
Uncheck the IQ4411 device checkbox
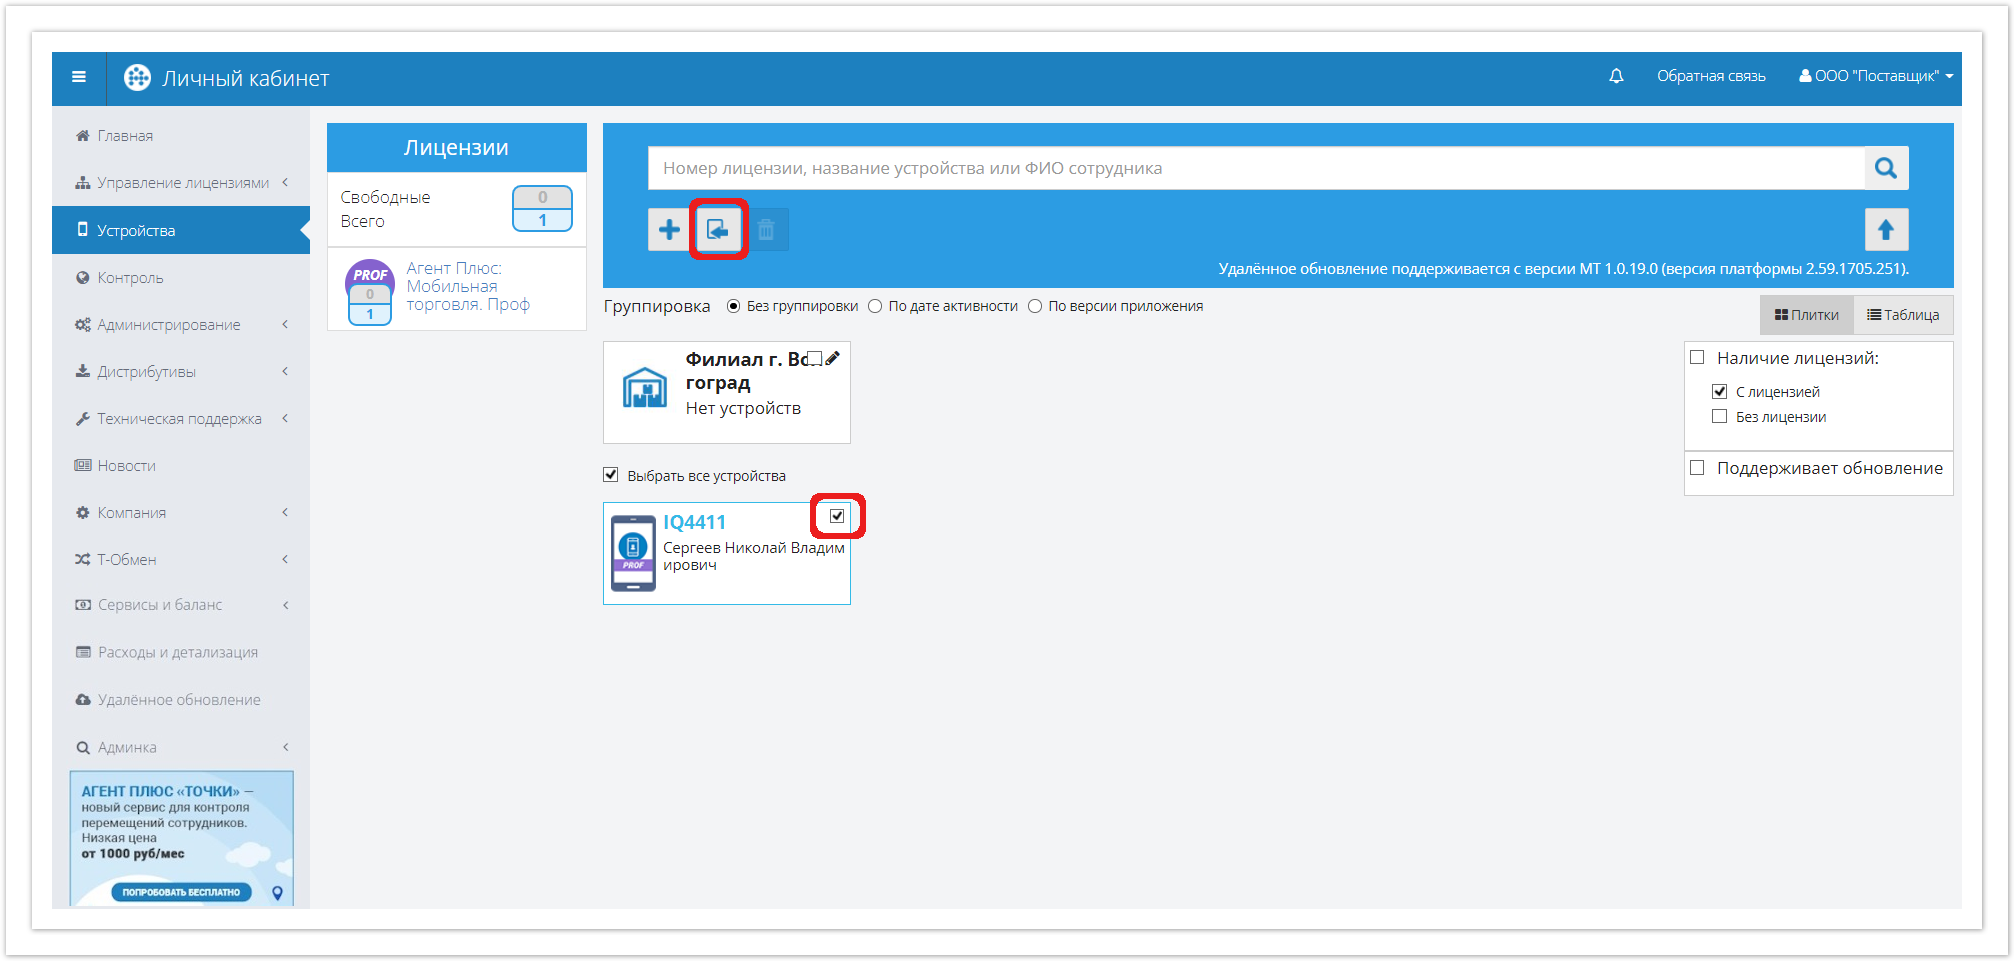(837, 516)
